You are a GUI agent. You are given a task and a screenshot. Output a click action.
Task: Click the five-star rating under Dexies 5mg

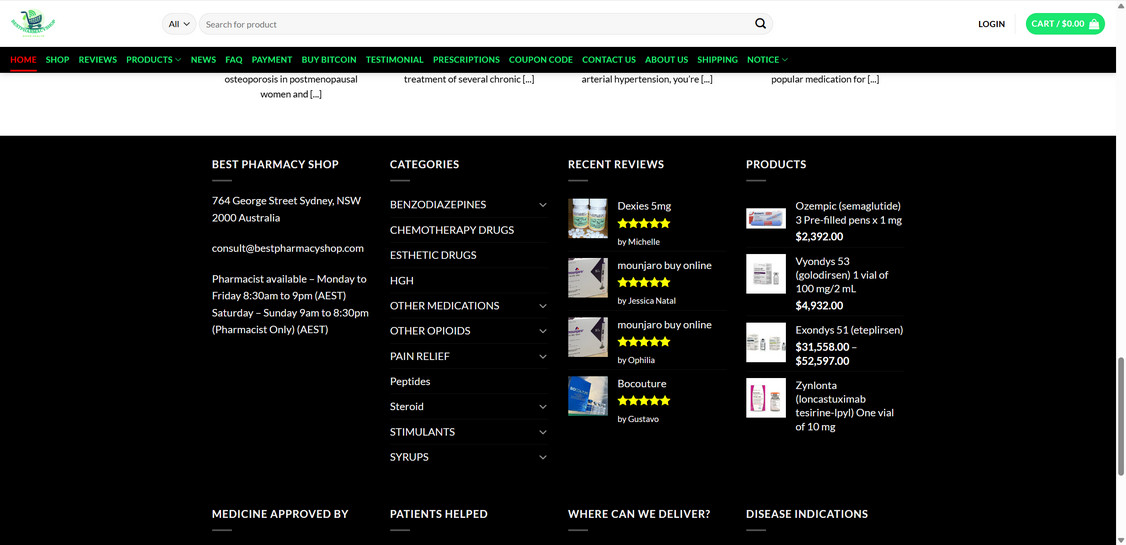(643, 223)
